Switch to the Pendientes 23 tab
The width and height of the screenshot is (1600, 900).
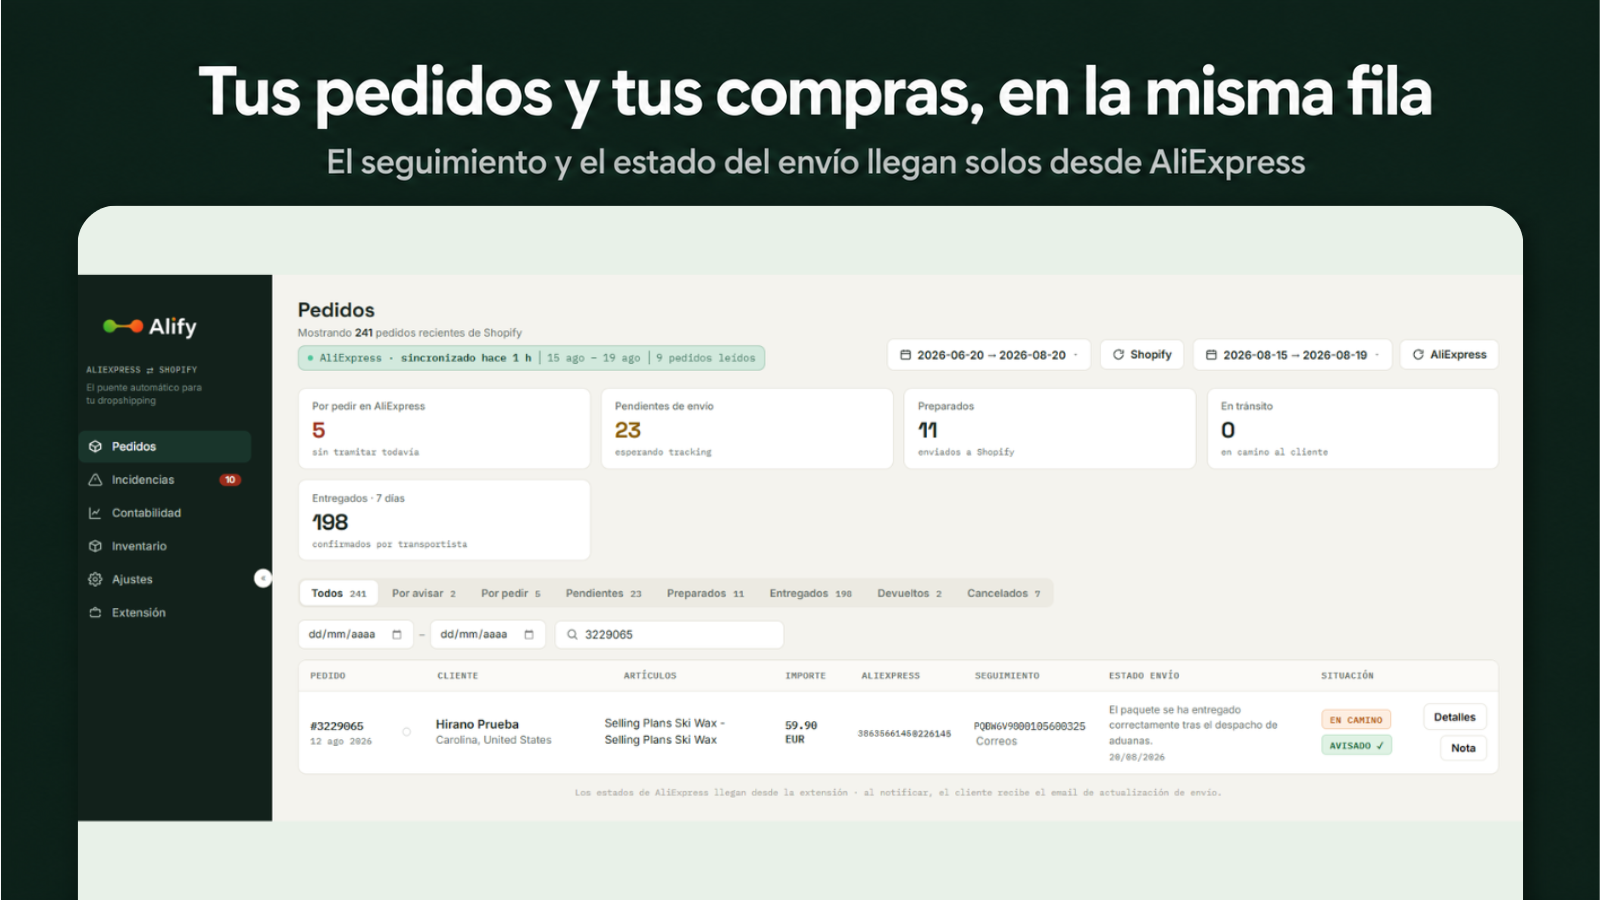click(x=603, y=593)
